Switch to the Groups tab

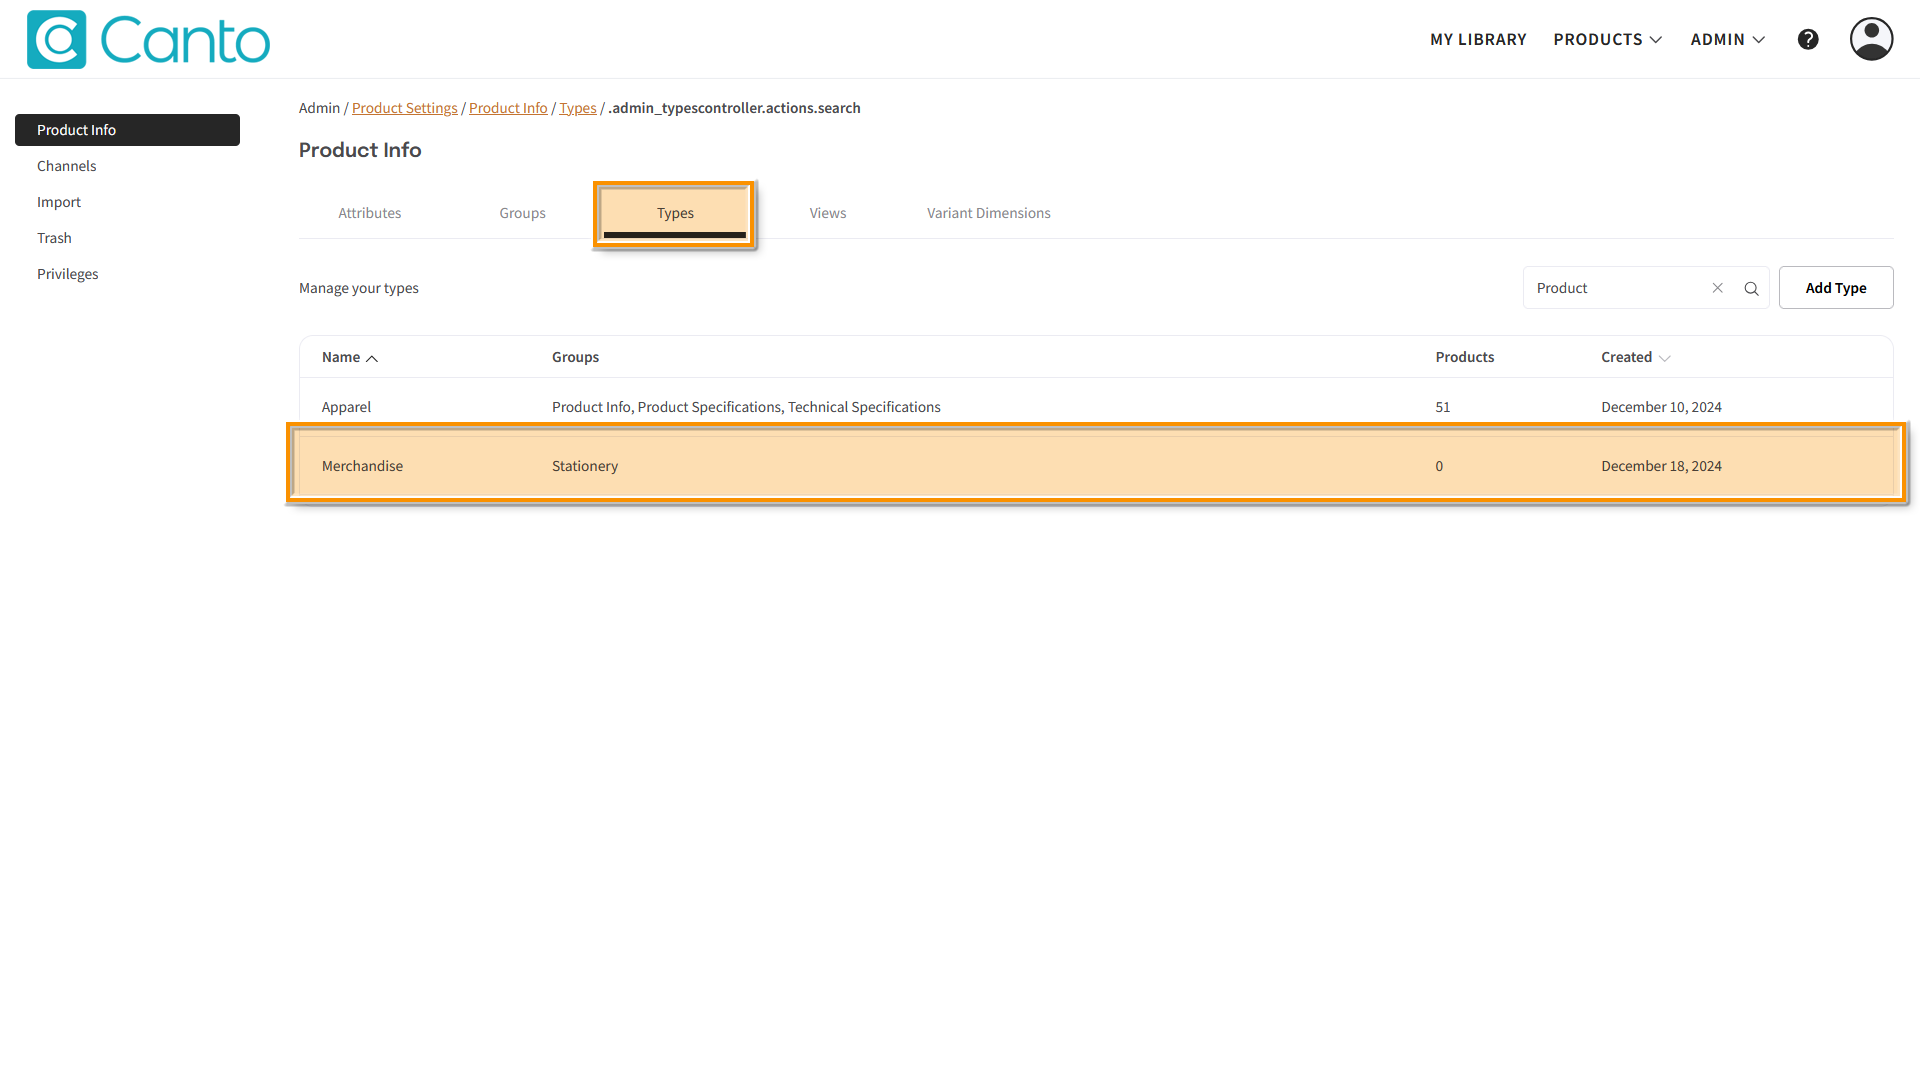coord(522,213)
